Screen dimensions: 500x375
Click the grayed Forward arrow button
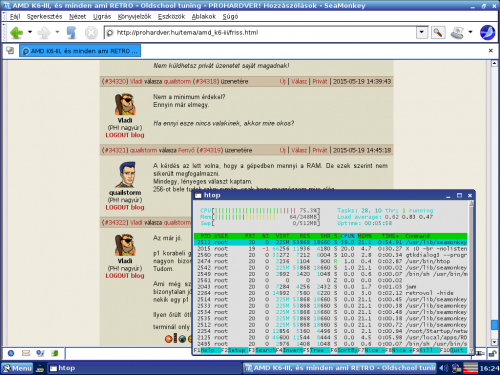[x=44, y=33]
